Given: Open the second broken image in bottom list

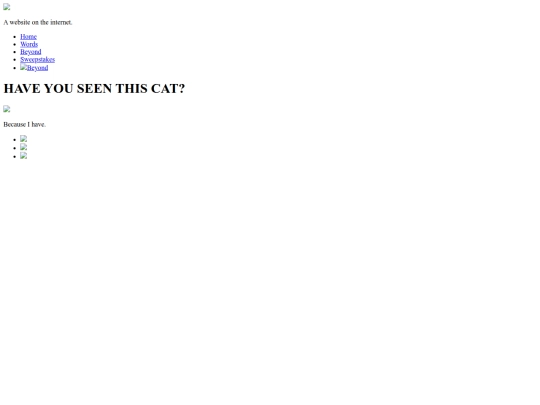Looking at the screenshot, I should (23, 147).
